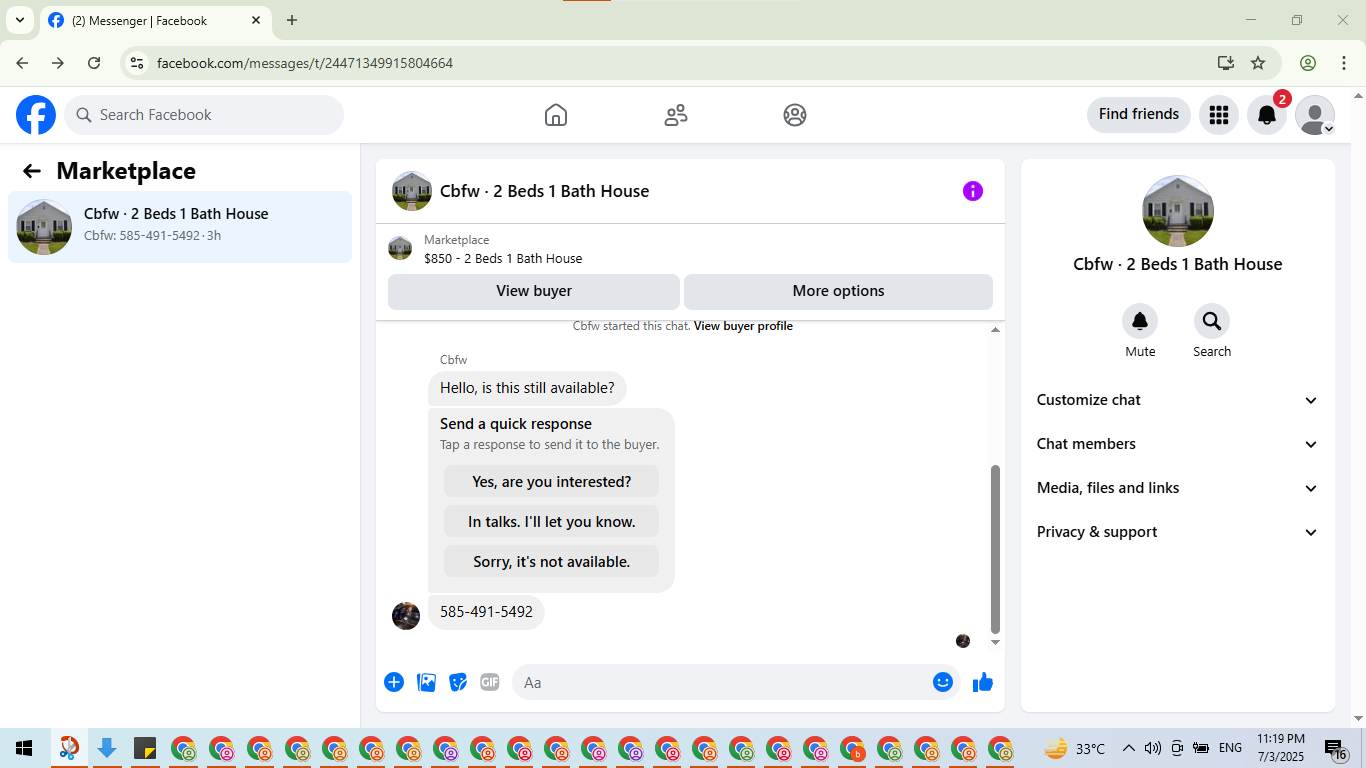The image size is (1366, 768).
Task: Open conversation information purple icon
Action: coord(973,191)
